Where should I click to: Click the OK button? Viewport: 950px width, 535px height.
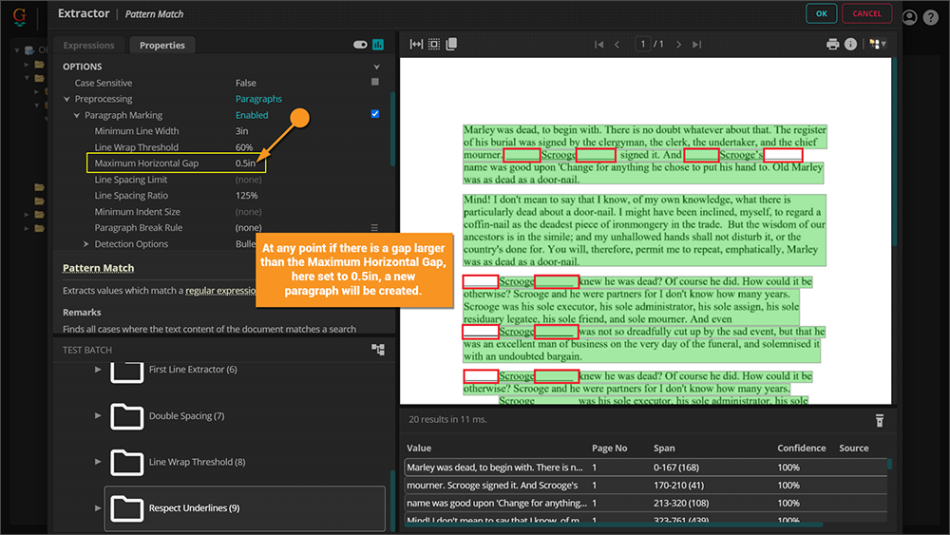pos(821,13)
